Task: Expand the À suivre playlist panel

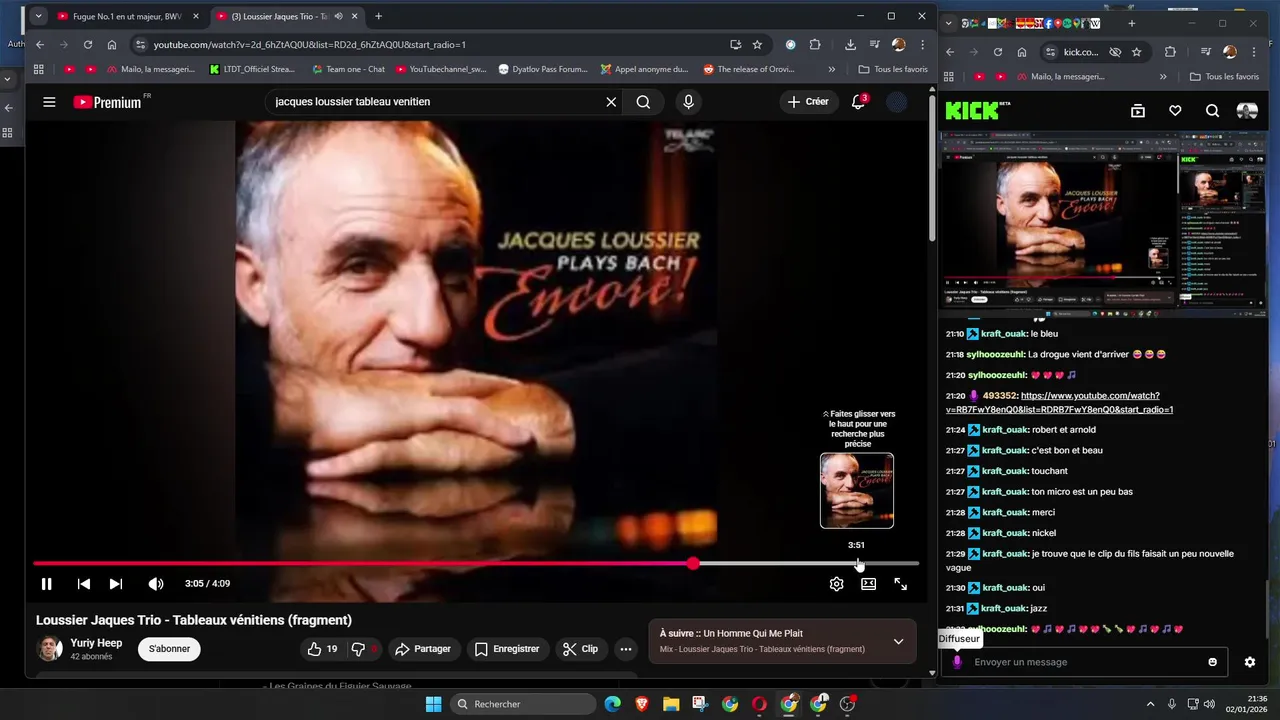Action: [x=898, y=641]
